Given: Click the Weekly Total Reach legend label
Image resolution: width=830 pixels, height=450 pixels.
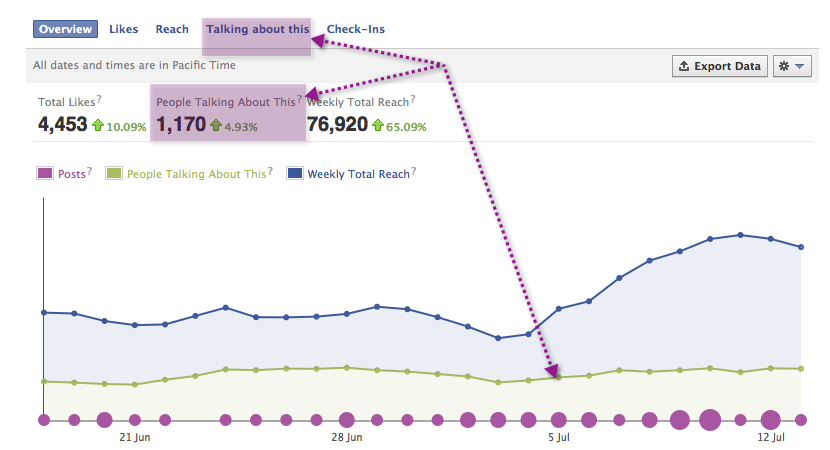Looking at the screenshot, I should click(358, 174).
